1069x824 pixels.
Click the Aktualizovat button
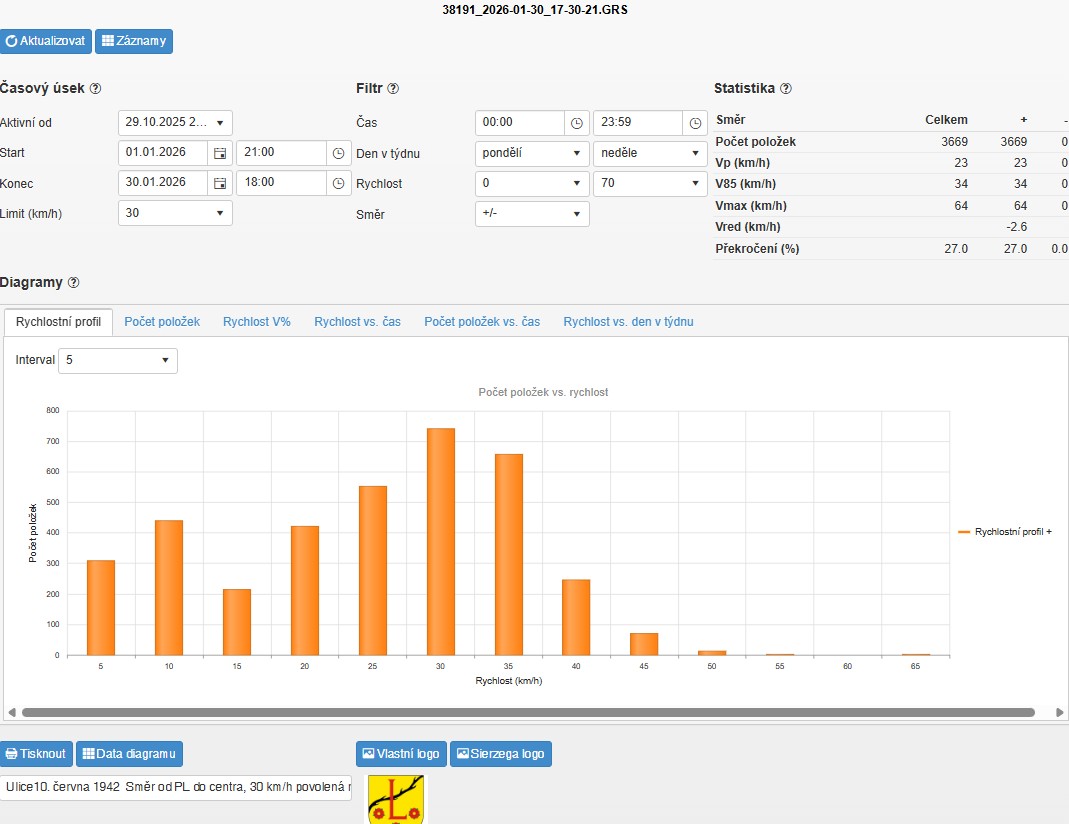click(45, 41)
